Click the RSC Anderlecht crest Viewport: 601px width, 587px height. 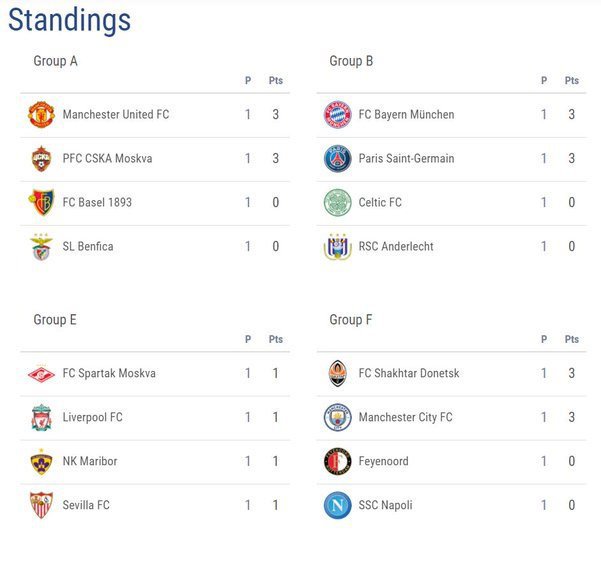(x=337, y=247)
